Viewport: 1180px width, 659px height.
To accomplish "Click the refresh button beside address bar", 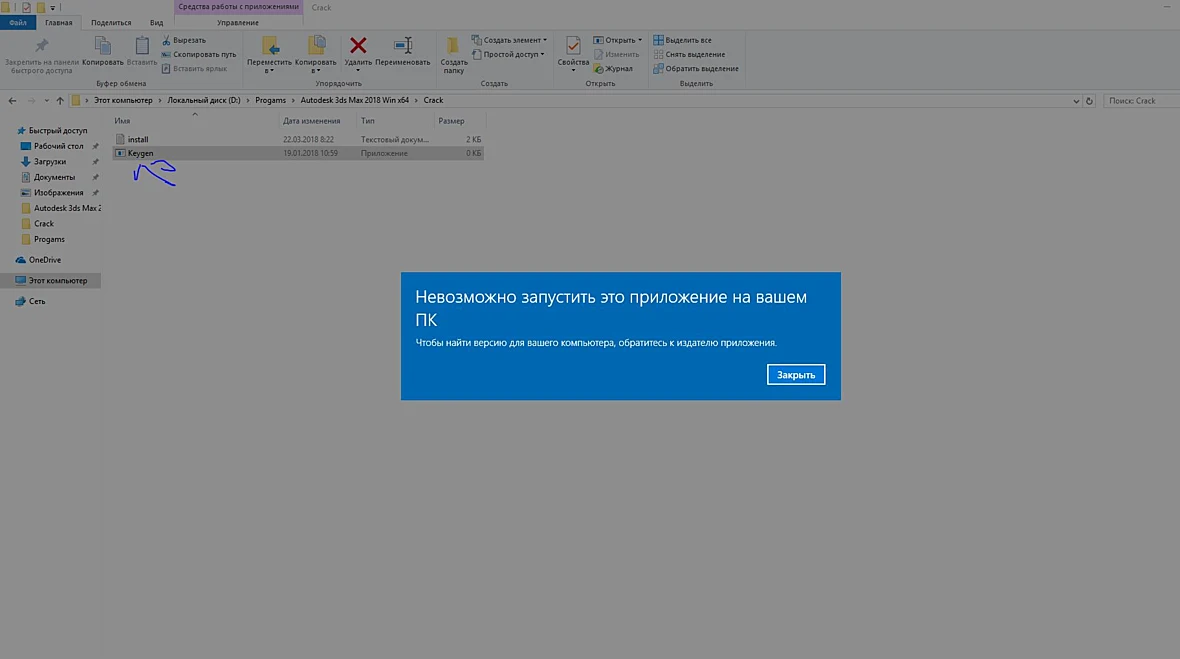I will coord(1089,101).
